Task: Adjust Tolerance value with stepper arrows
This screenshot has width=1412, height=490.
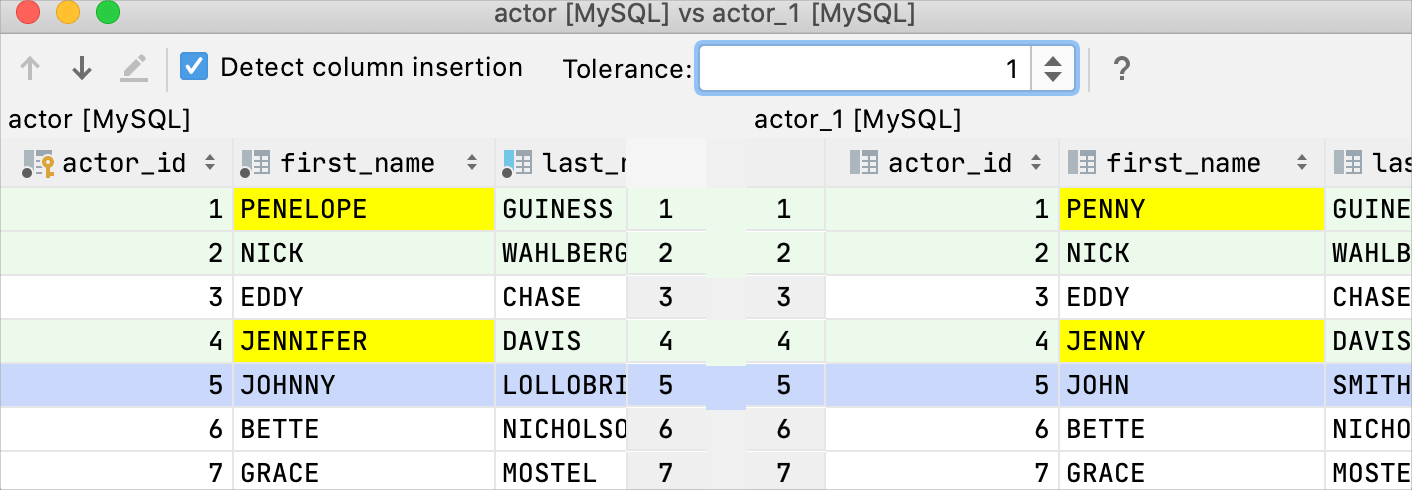Action: click(1052, 68)
